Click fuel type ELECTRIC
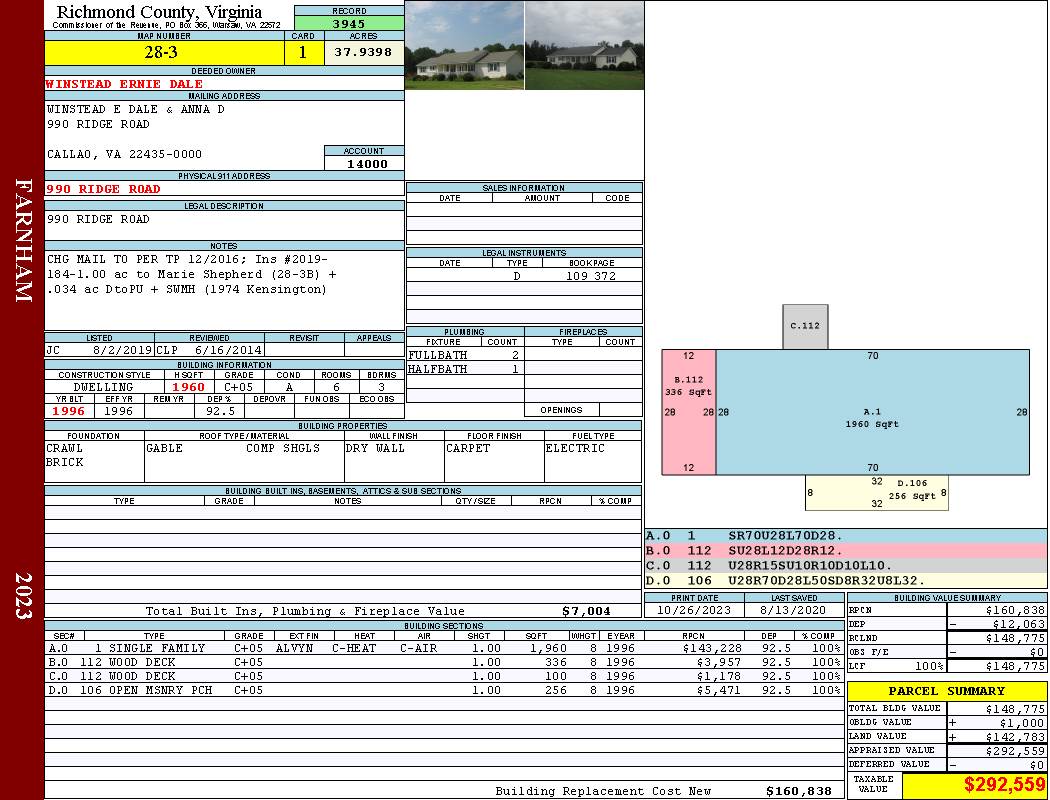Screen dimensions: 1050x800 pos(575,448)
